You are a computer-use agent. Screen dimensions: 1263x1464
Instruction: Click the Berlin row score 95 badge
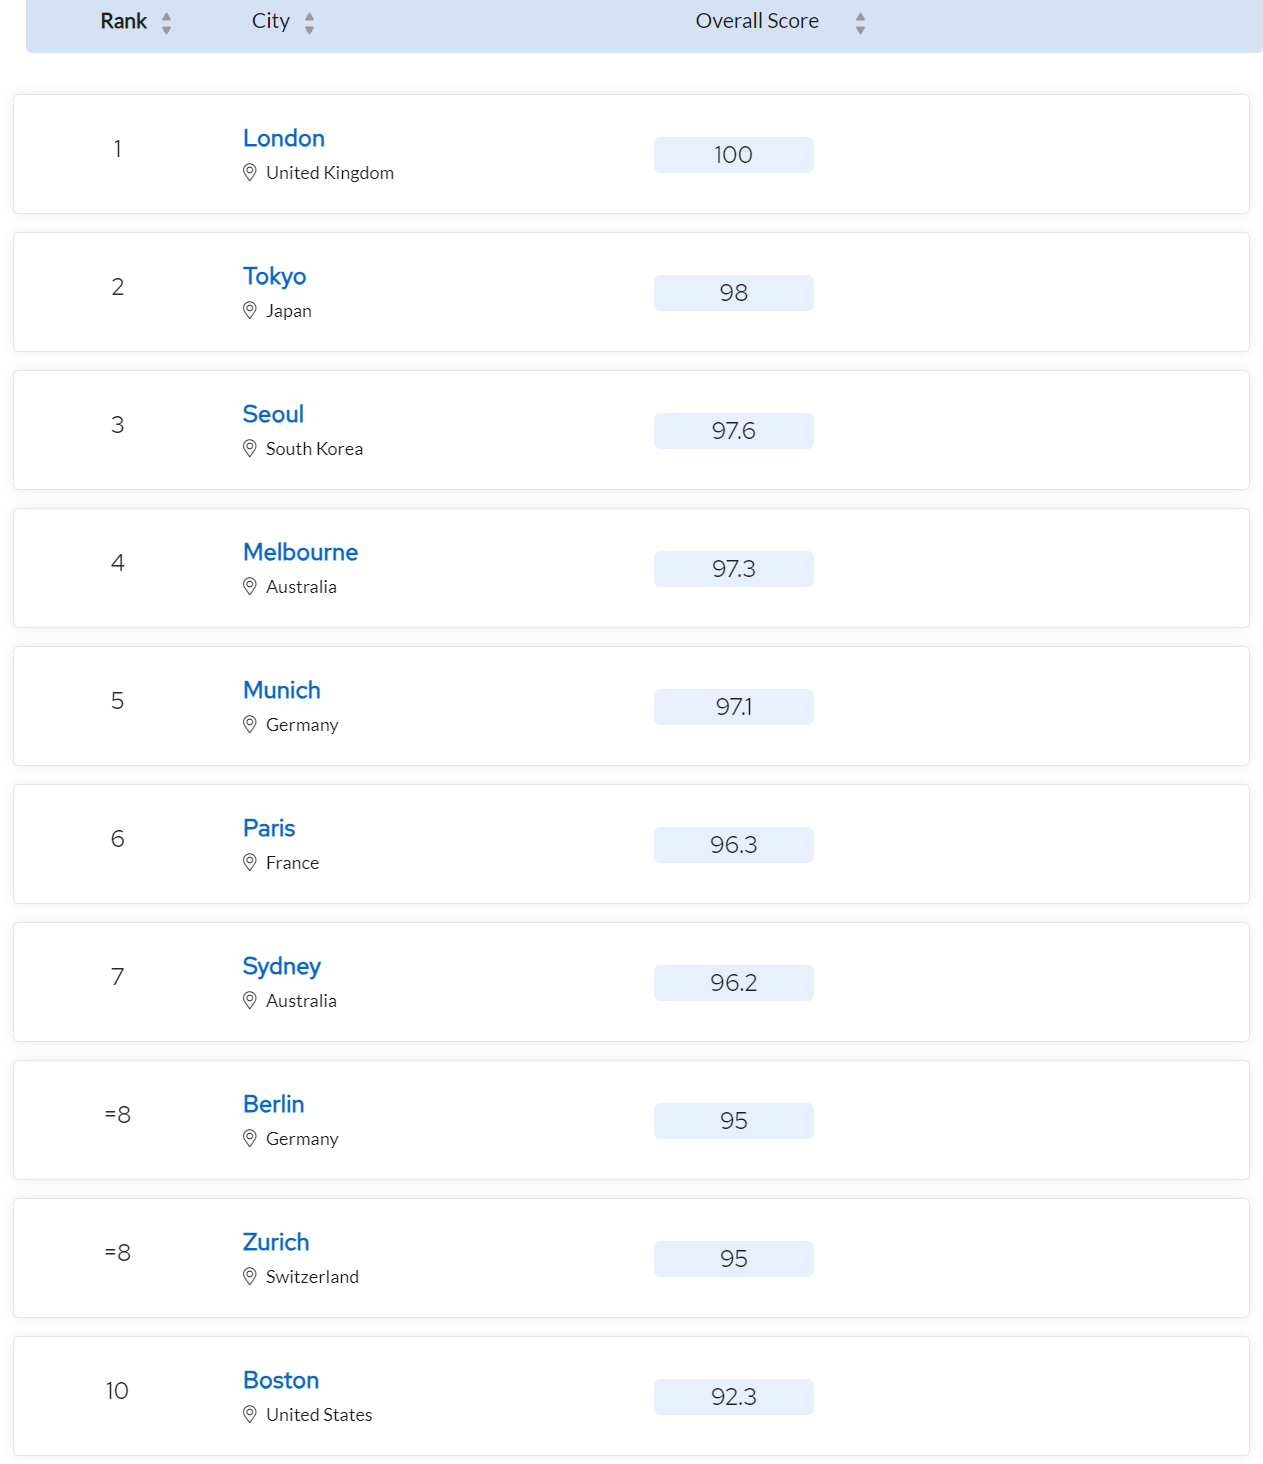[x=734, y=1121]
